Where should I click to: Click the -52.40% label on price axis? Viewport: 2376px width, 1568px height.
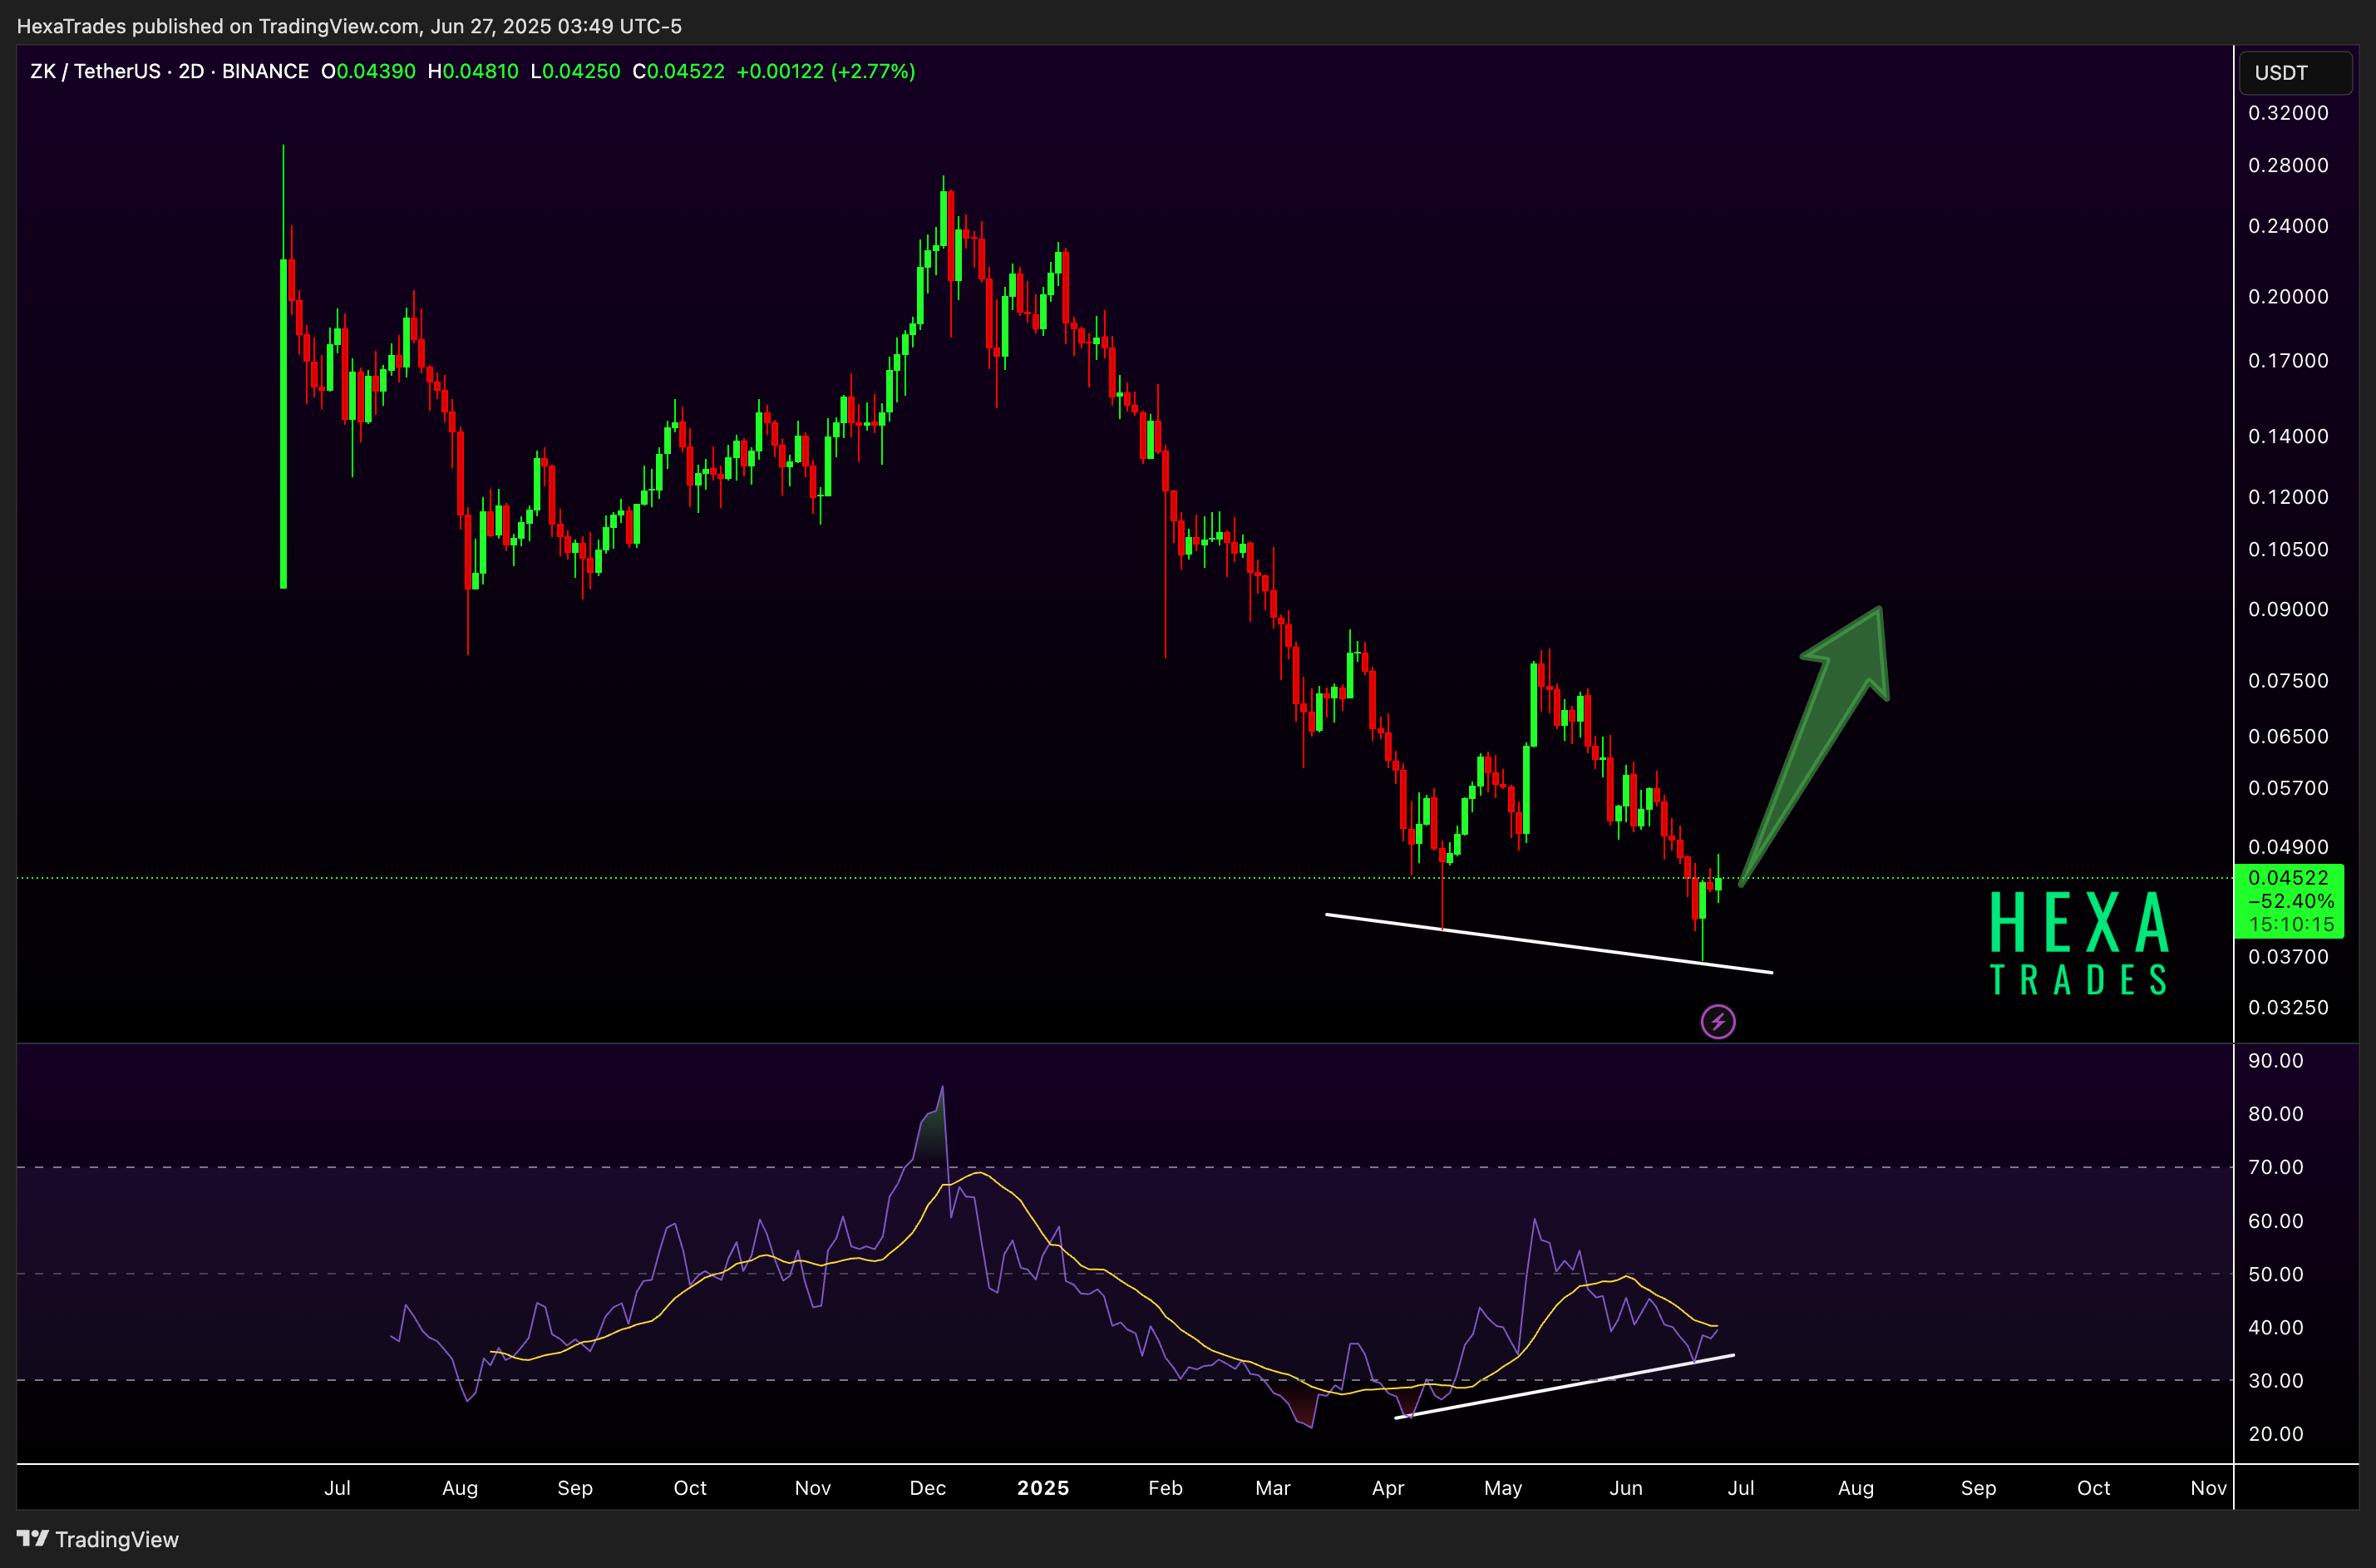pos(2291,901)
